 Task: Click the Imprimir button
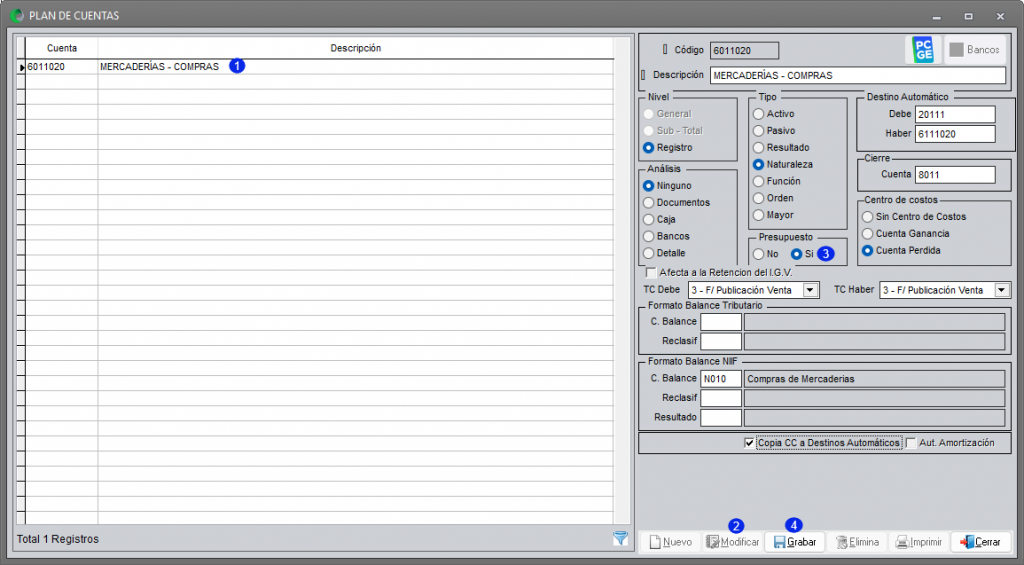(918, 542)
